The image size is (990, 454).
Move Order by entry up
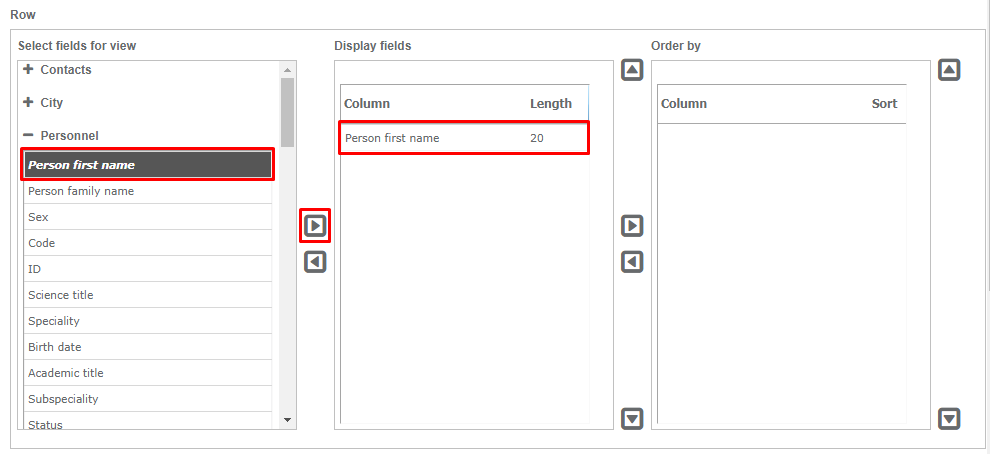[x=949, y=71]
